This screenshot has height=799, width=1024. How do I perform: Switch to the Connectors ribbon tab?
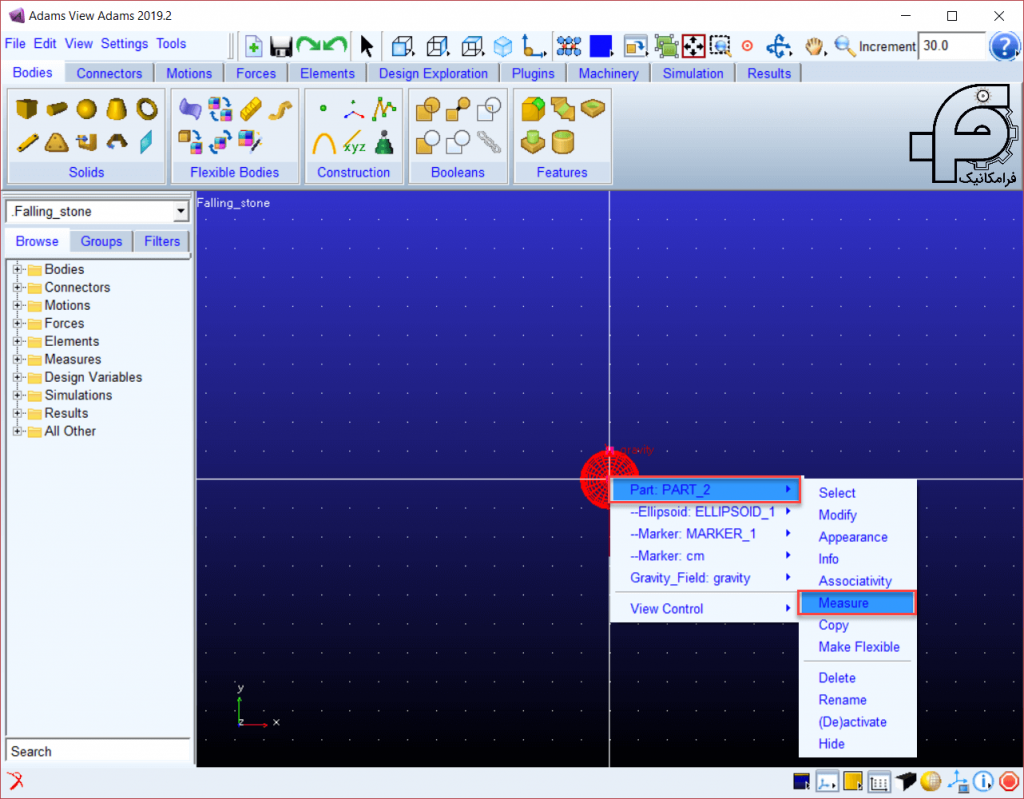click(109, 73)
